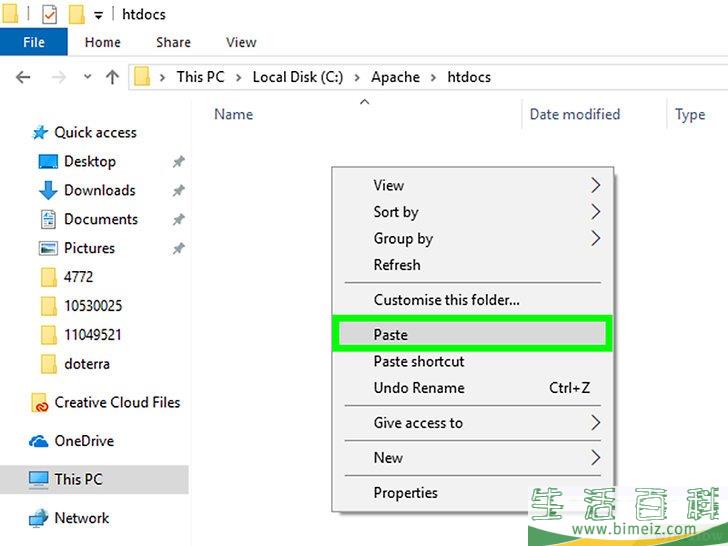Open OneDrive in the navigation pane
Screen dimensions: 728x546
click(84, 441)
